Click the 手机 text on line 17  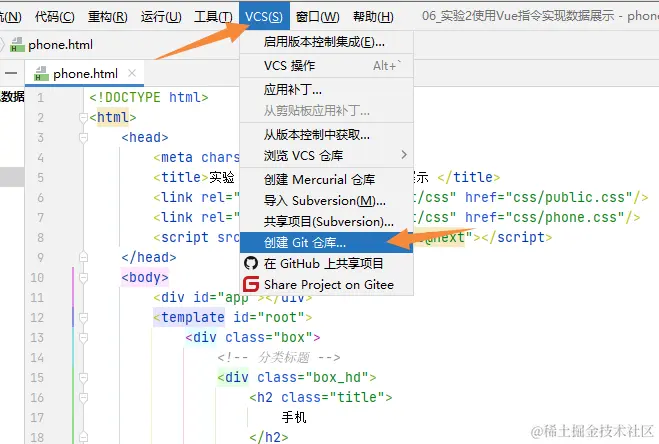(x=294, y=418)
